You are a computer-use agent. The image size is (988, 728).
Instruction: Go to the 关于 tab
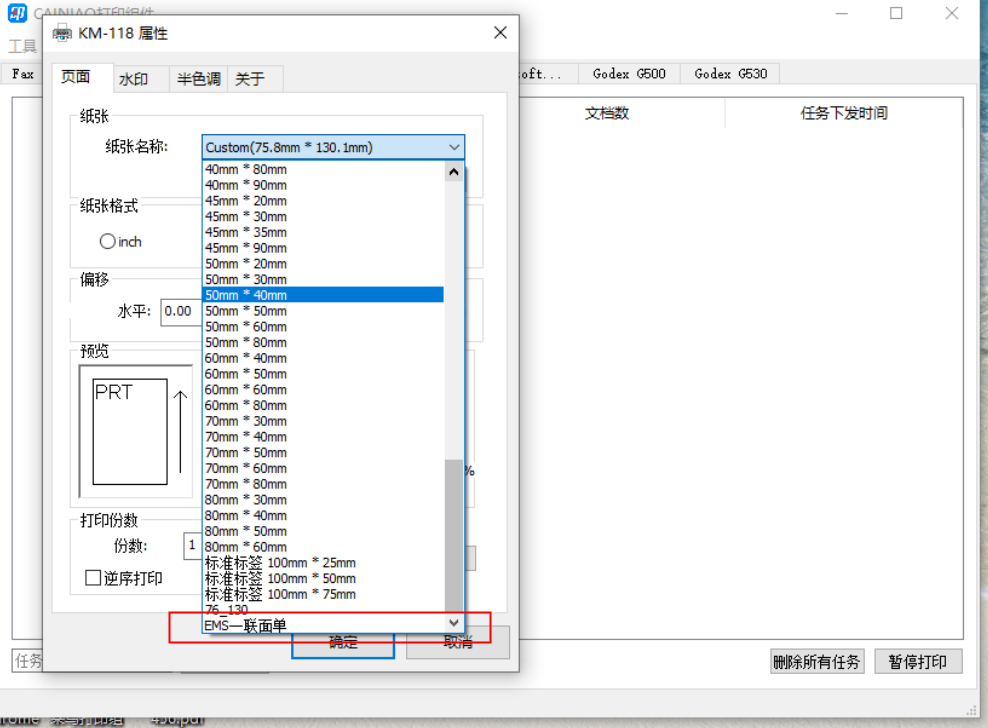[250, 79]
